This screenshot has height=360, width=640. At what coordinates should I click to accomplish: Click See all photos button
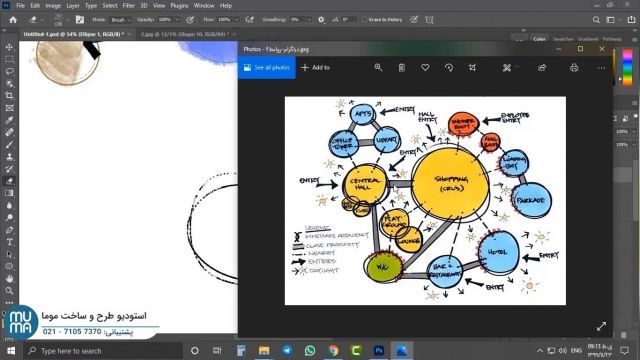(267, 68)
